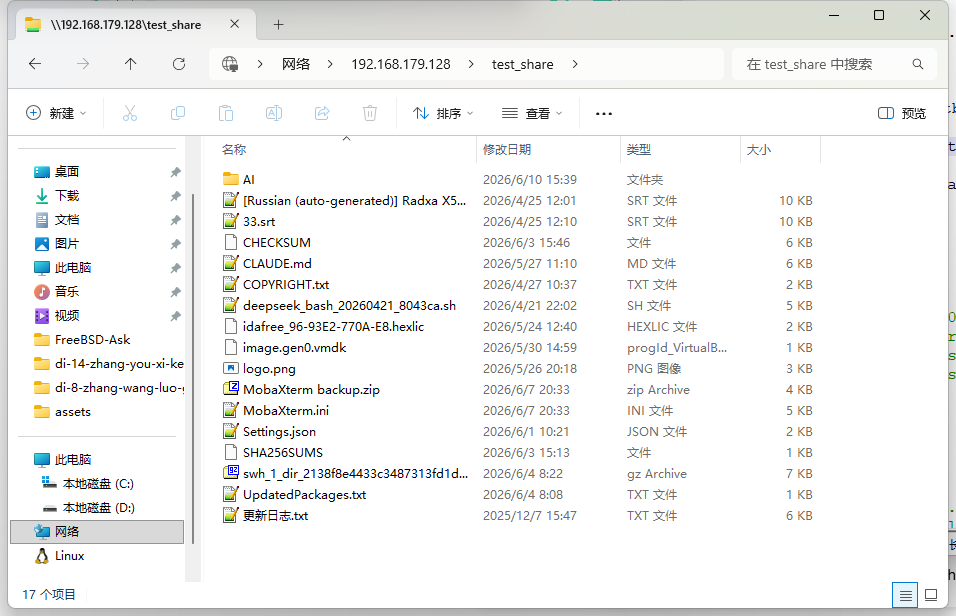The image size is (956, 616).
Task: Expand chevron after 网络 breadcrumb
Action: [x=330, y=64]
